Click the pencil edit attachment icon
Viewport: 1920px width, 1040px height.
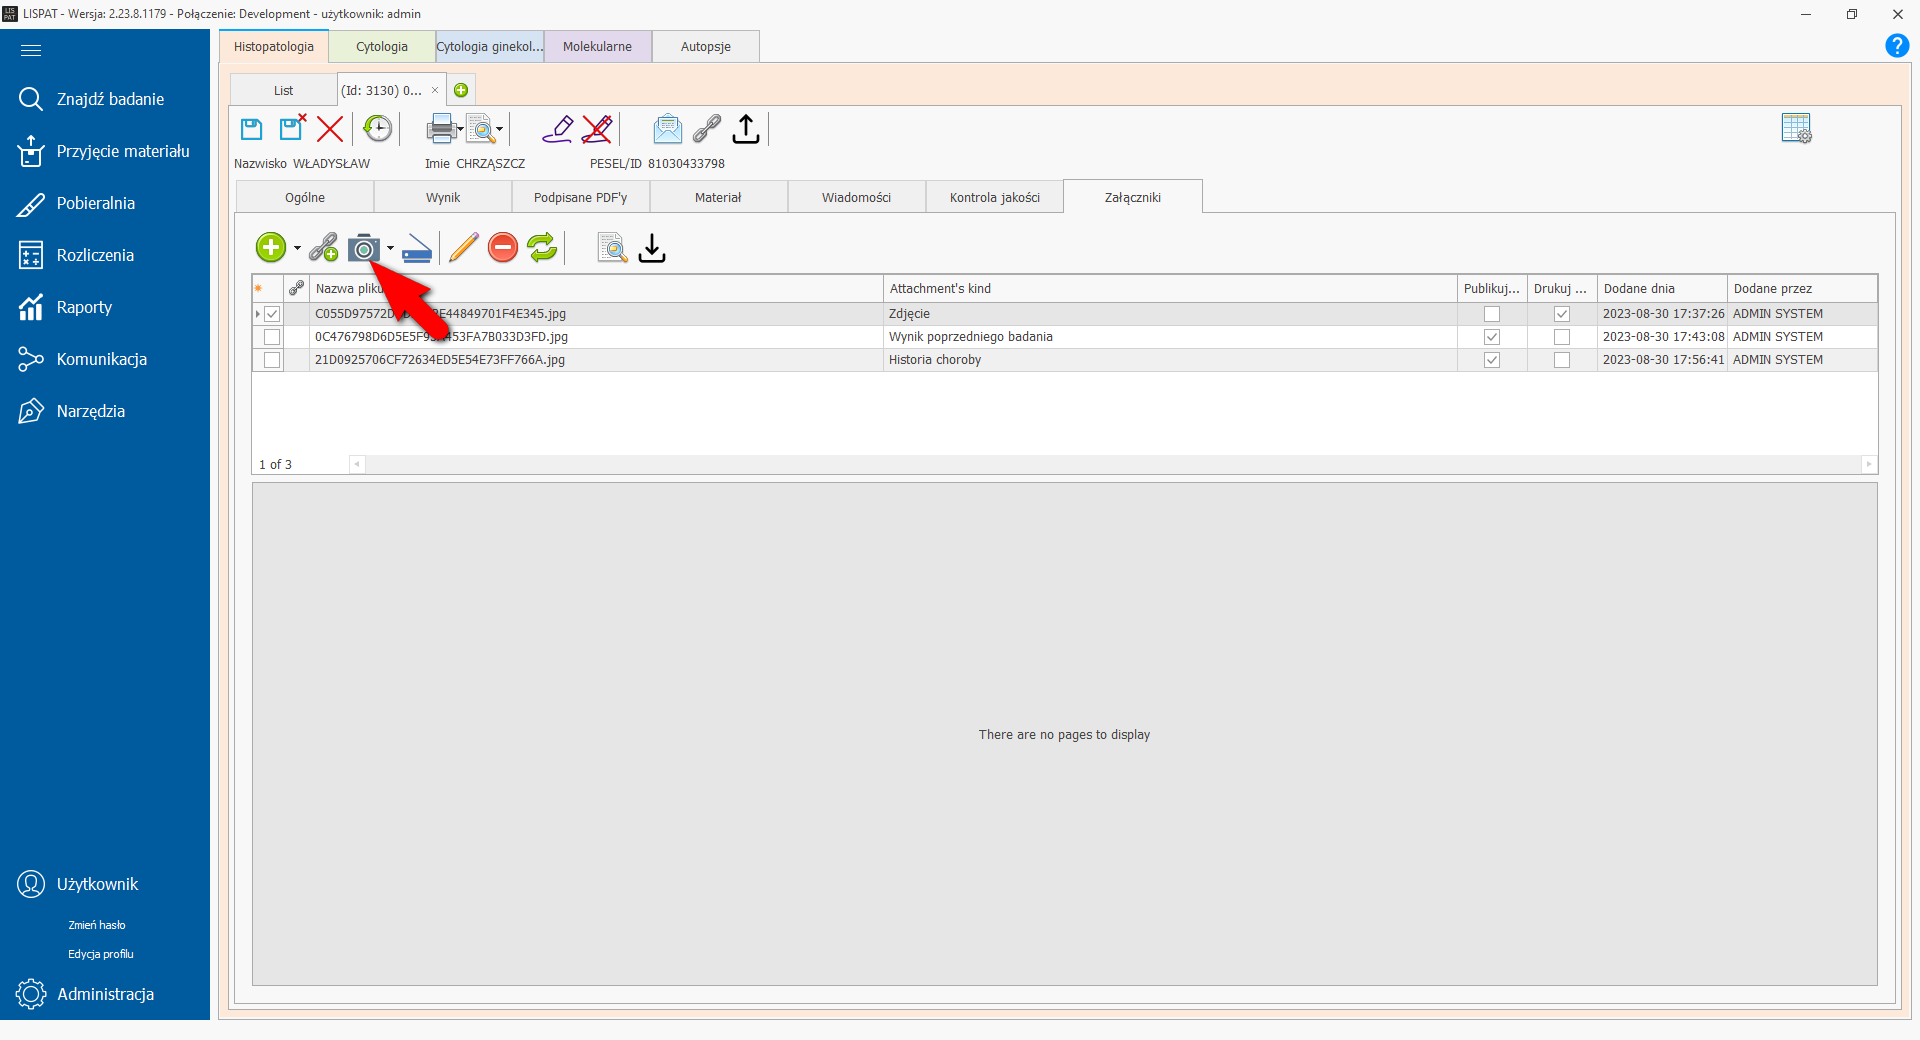[463, 248]
